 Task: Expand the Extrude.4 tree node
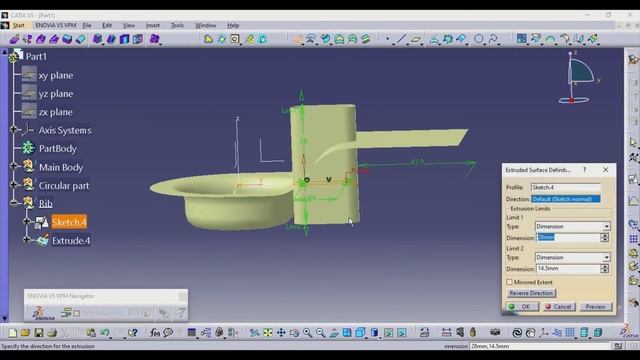pos(26,240)
